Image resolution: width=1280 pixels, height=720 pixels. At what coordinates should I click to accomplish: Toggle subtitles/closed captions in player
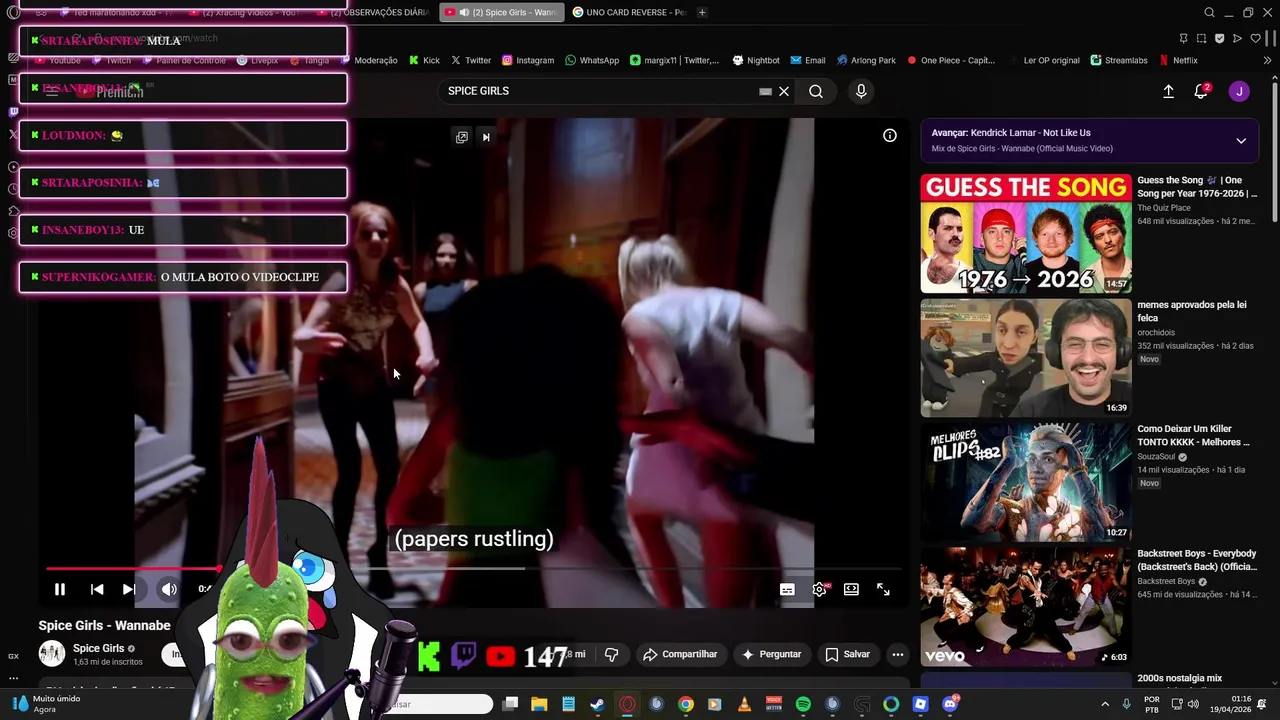click(787, 590)
